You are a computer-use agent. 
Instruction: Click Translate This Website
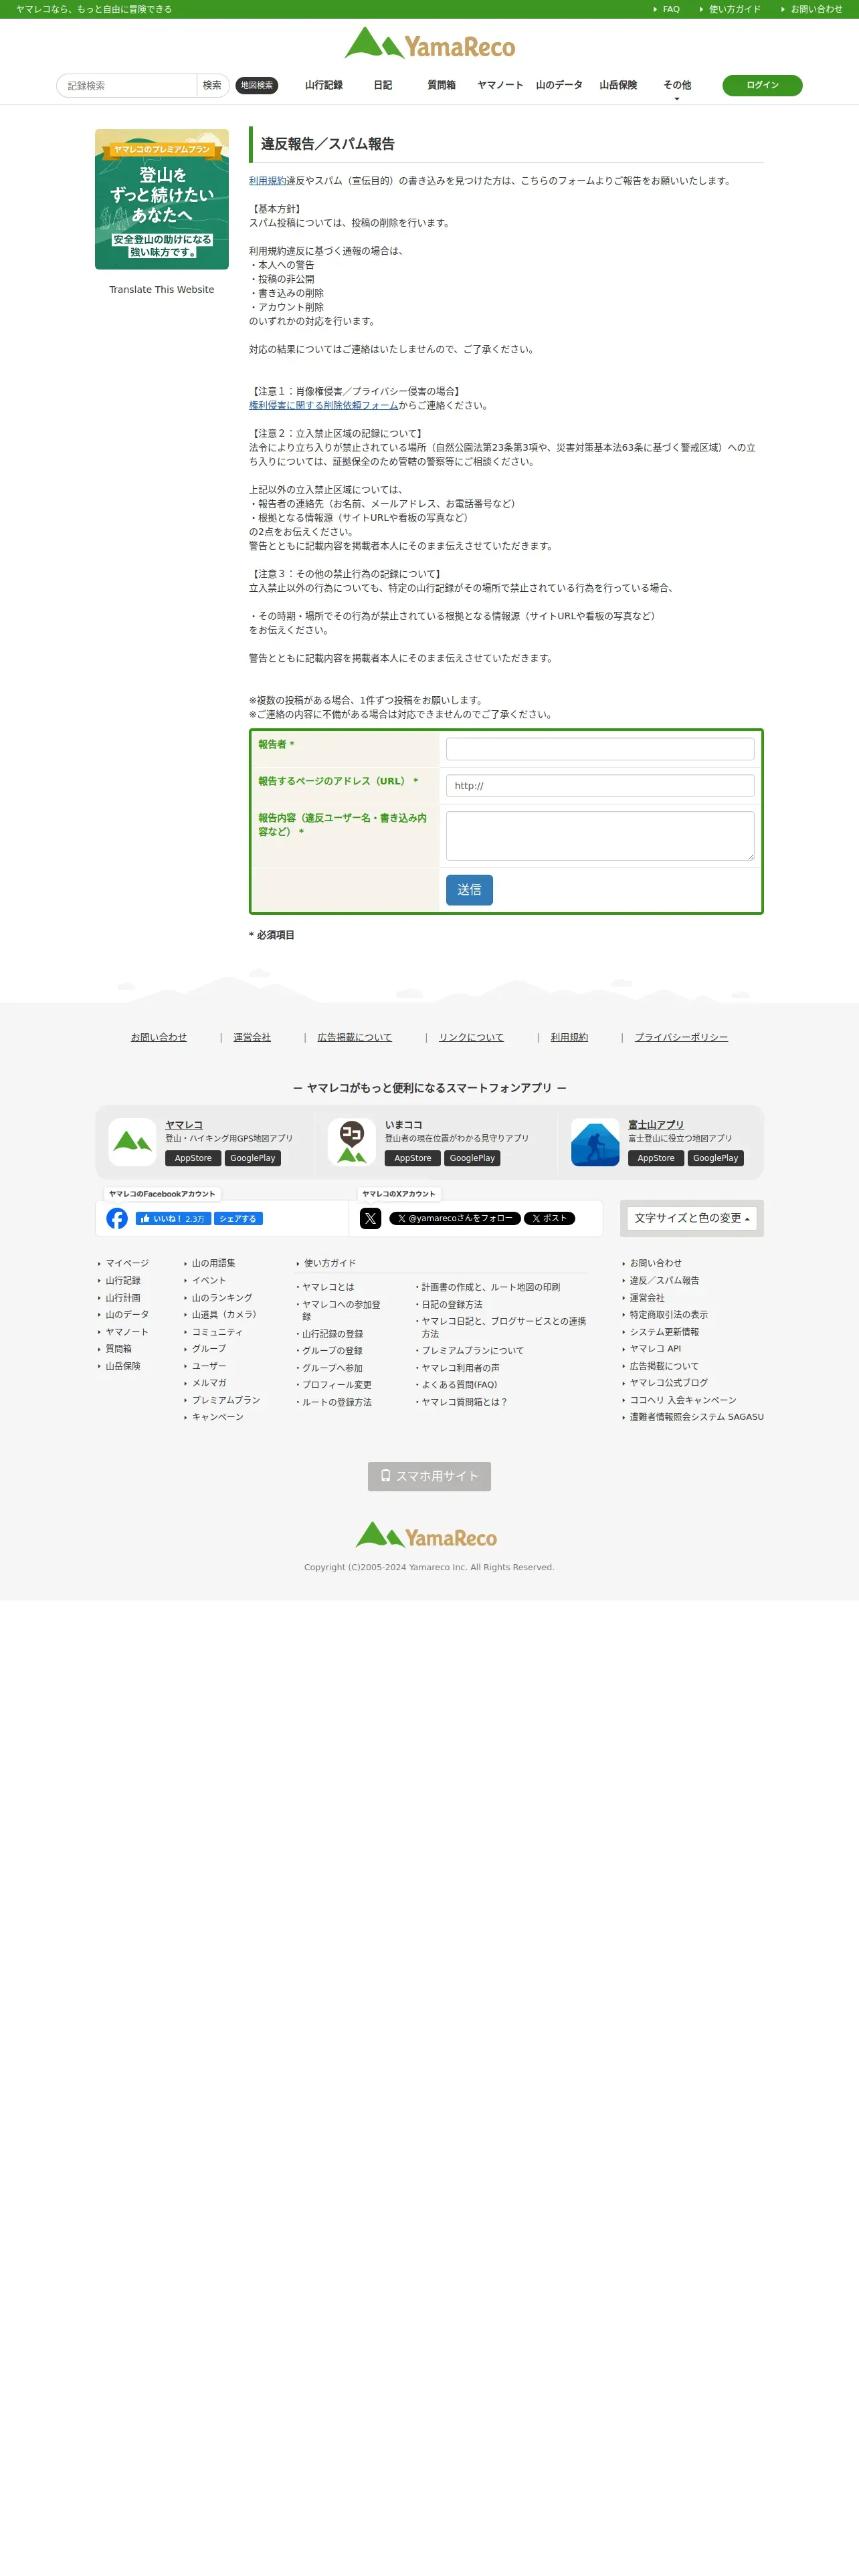[x=162, y=290]
